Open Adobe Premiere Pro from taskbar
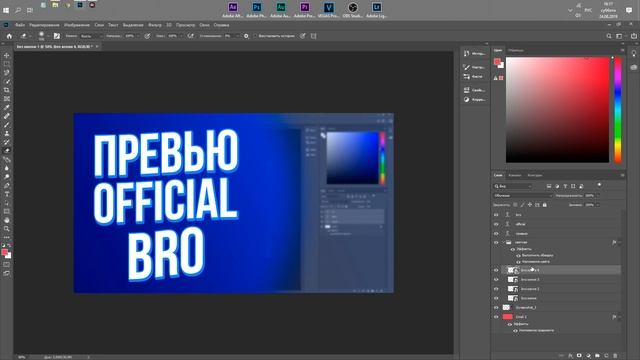 point(304,10)
